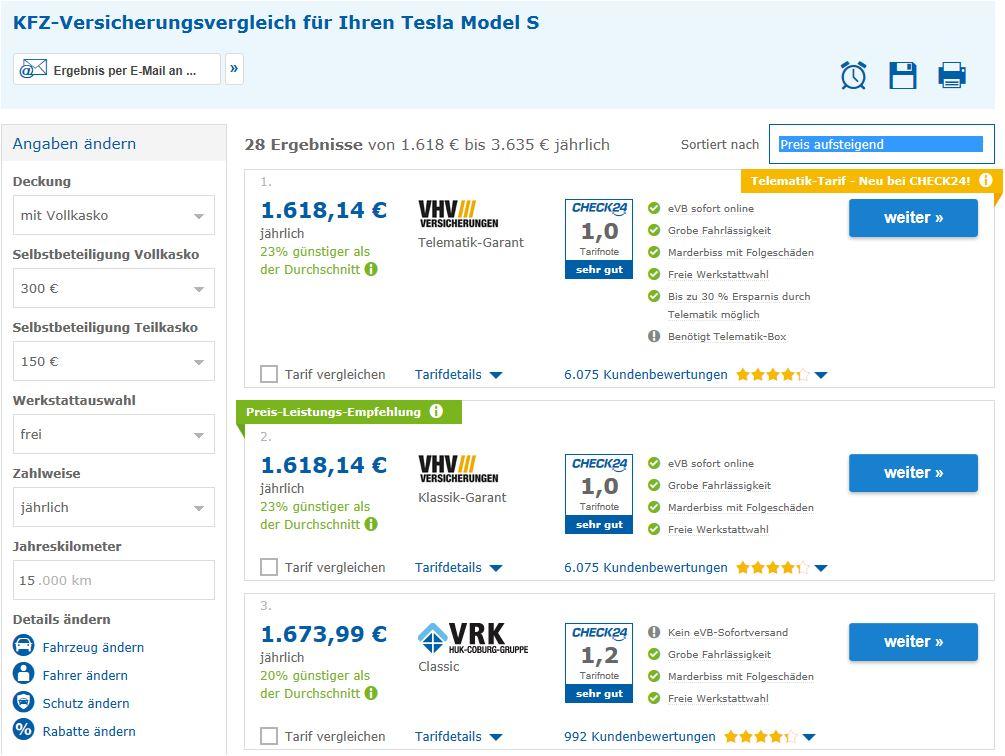This screenshot has height=756, width=1005.
Task: Open the Deckung dropdown
Action: (x=114, y=215)
